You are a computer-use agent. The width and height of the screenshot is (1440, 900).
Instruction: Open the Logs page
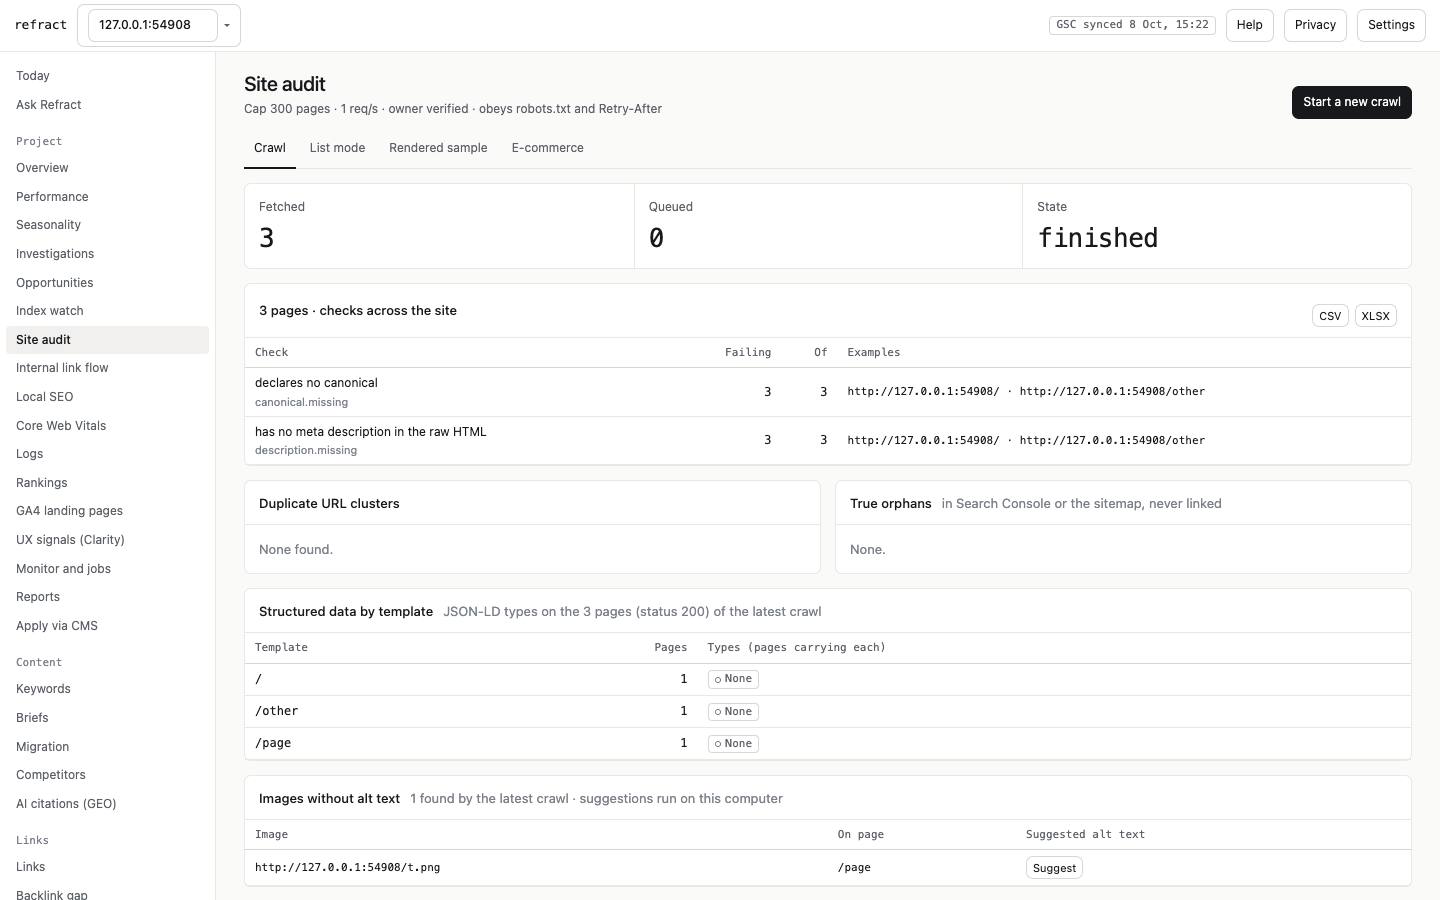(x=107, y=454)
